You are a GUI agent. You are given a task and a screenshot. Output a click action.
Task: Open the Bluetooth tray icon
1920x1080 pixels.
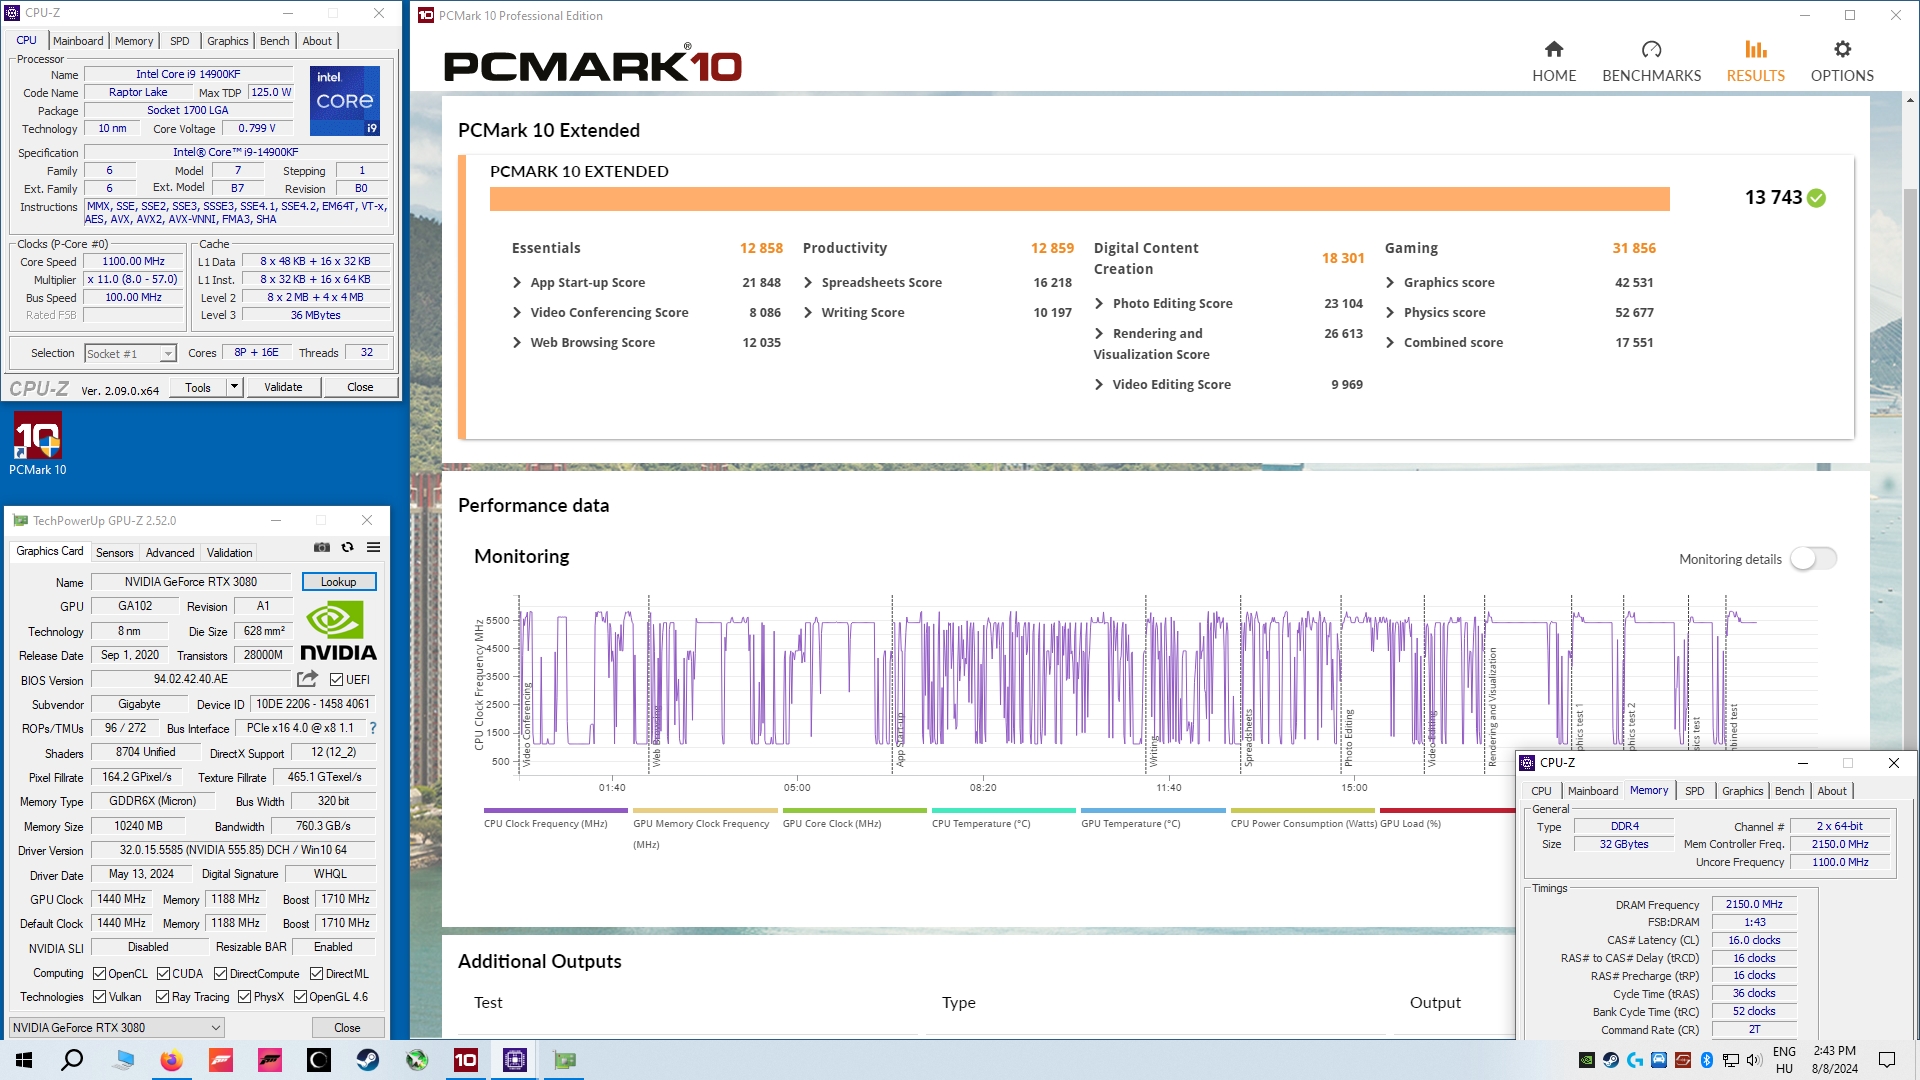pyautogui.click(x=1707, y=1060)
